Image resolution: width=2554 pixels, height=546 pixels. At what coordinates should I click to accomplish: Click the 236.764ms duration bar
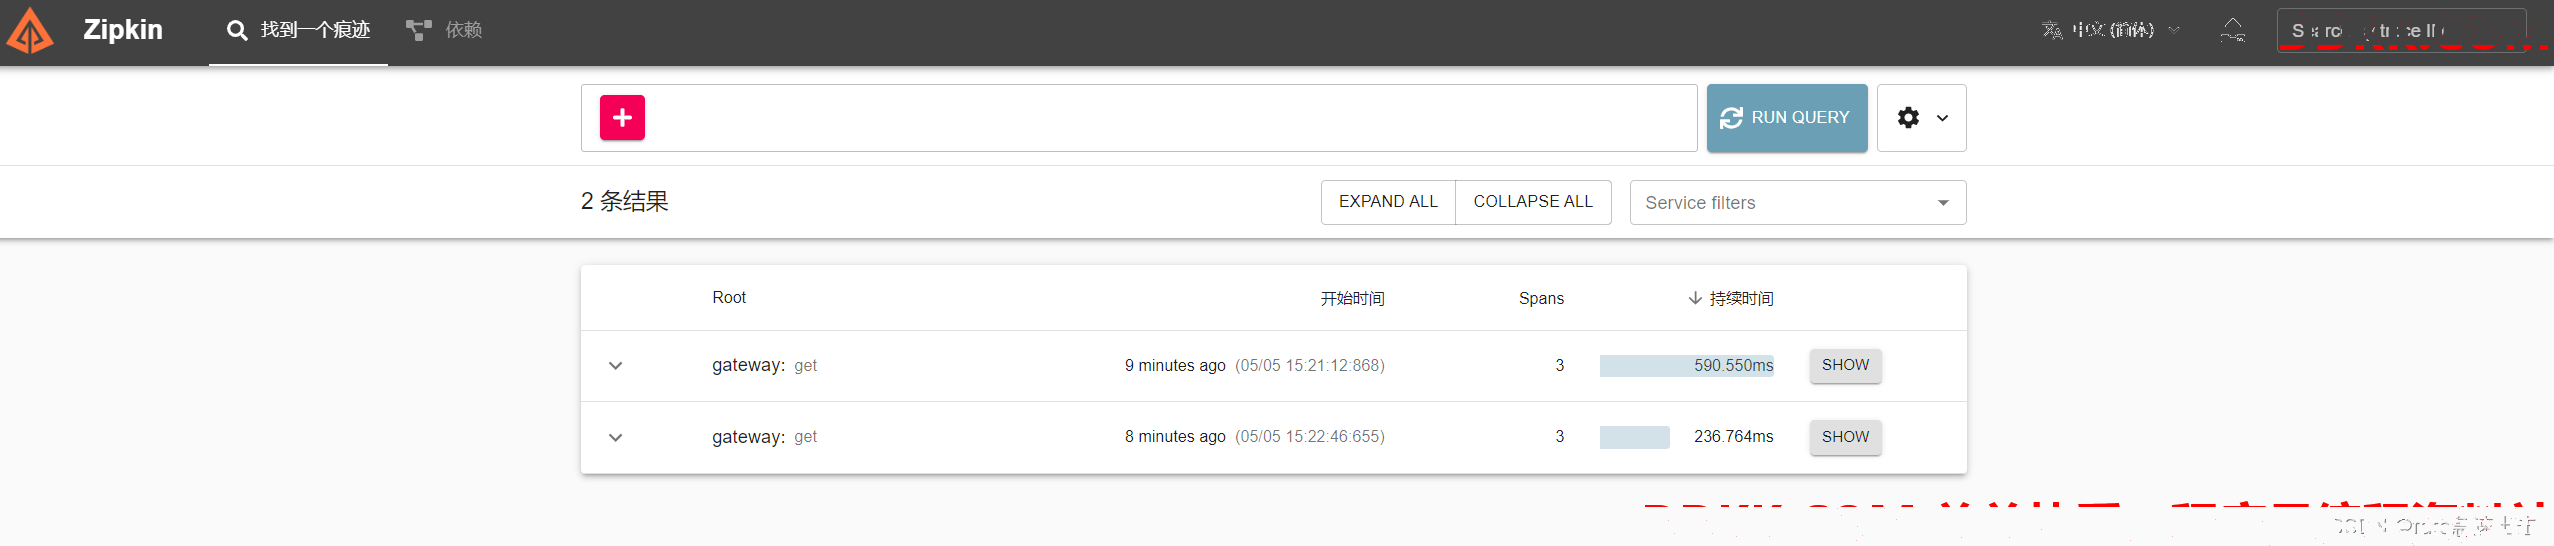[x=1634, y=437]
